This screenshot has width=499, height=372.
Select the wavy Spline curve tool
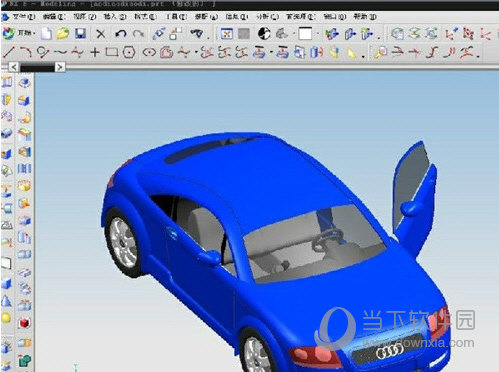(60, 52)
